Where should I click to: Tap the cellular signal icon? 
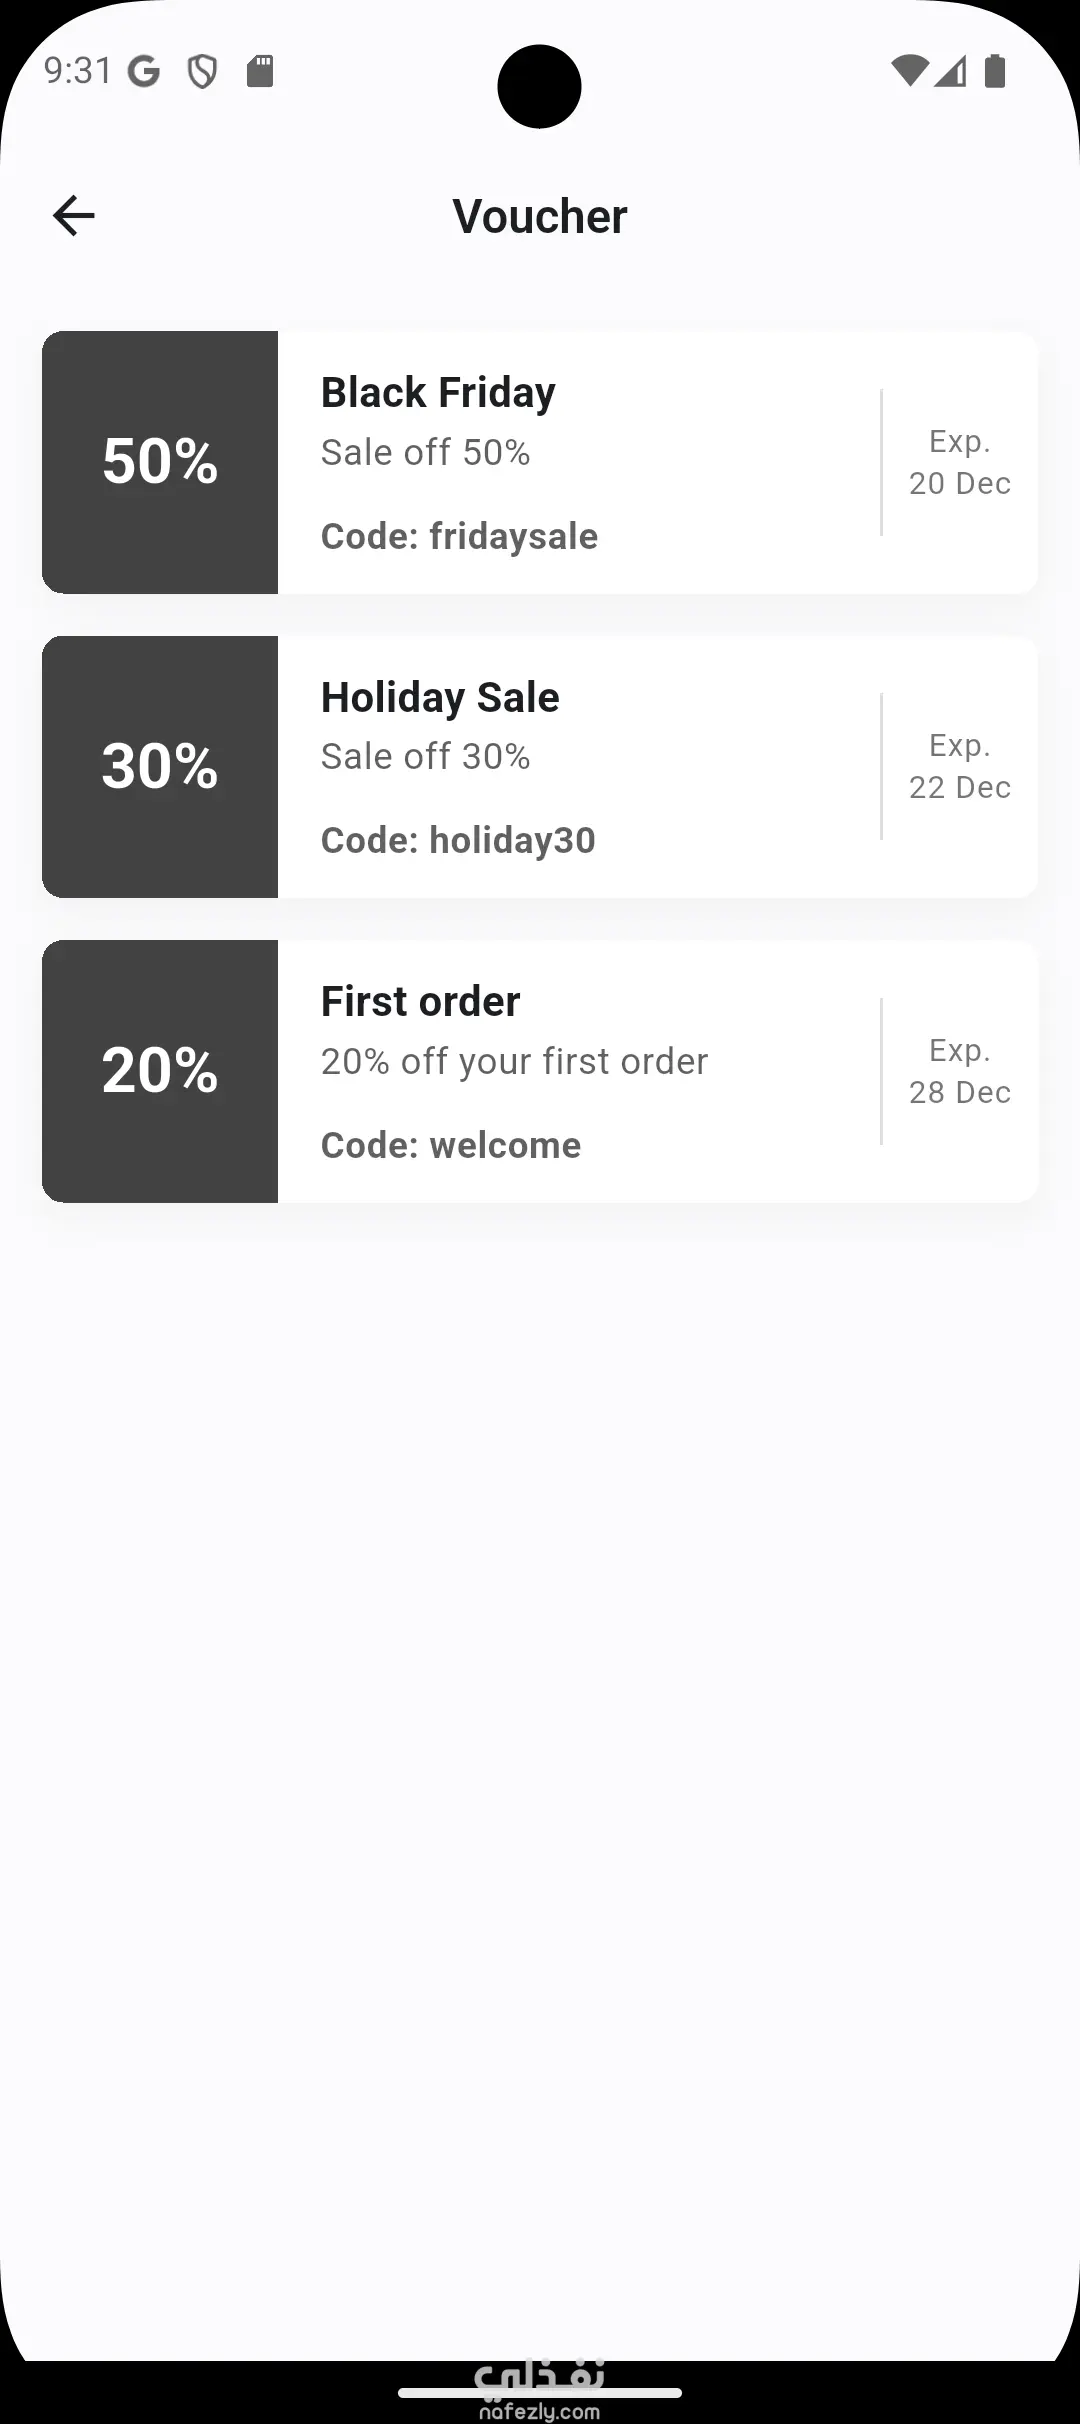coord(951,71)
